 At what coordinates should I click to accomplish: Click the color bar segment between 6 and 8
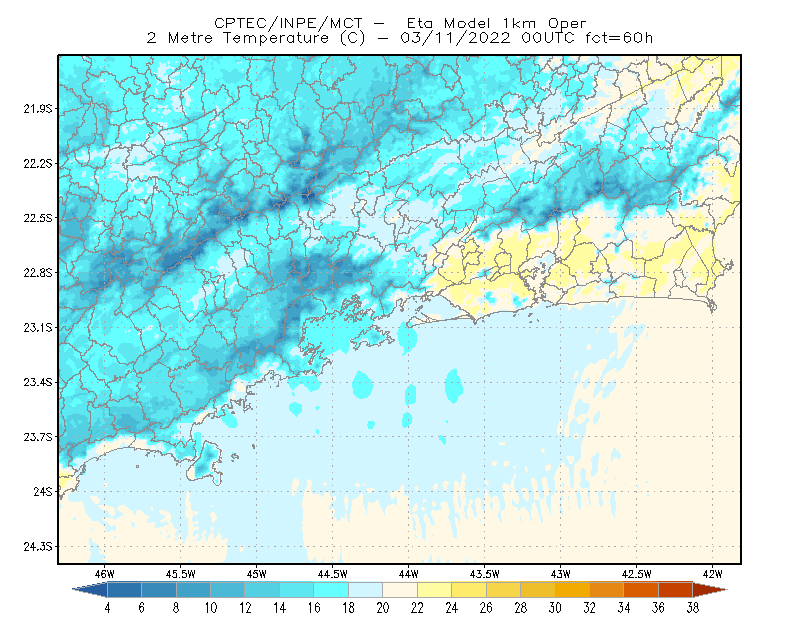(159, 590)
